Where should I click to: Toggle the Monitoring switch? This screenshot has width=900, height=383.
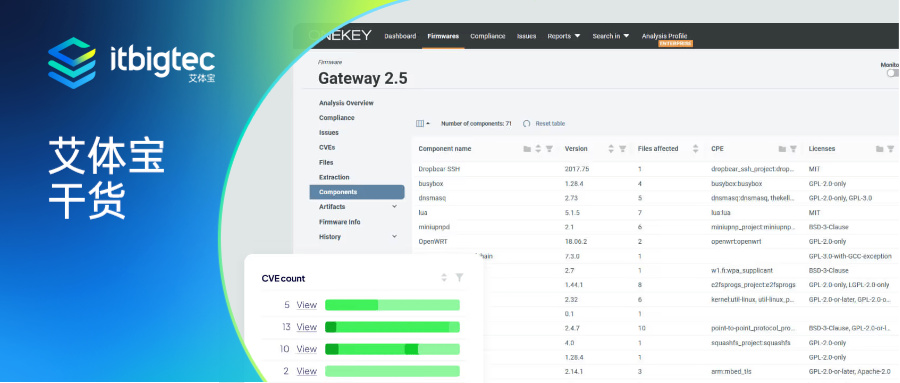pyautogui.click(x=893, y=73)
